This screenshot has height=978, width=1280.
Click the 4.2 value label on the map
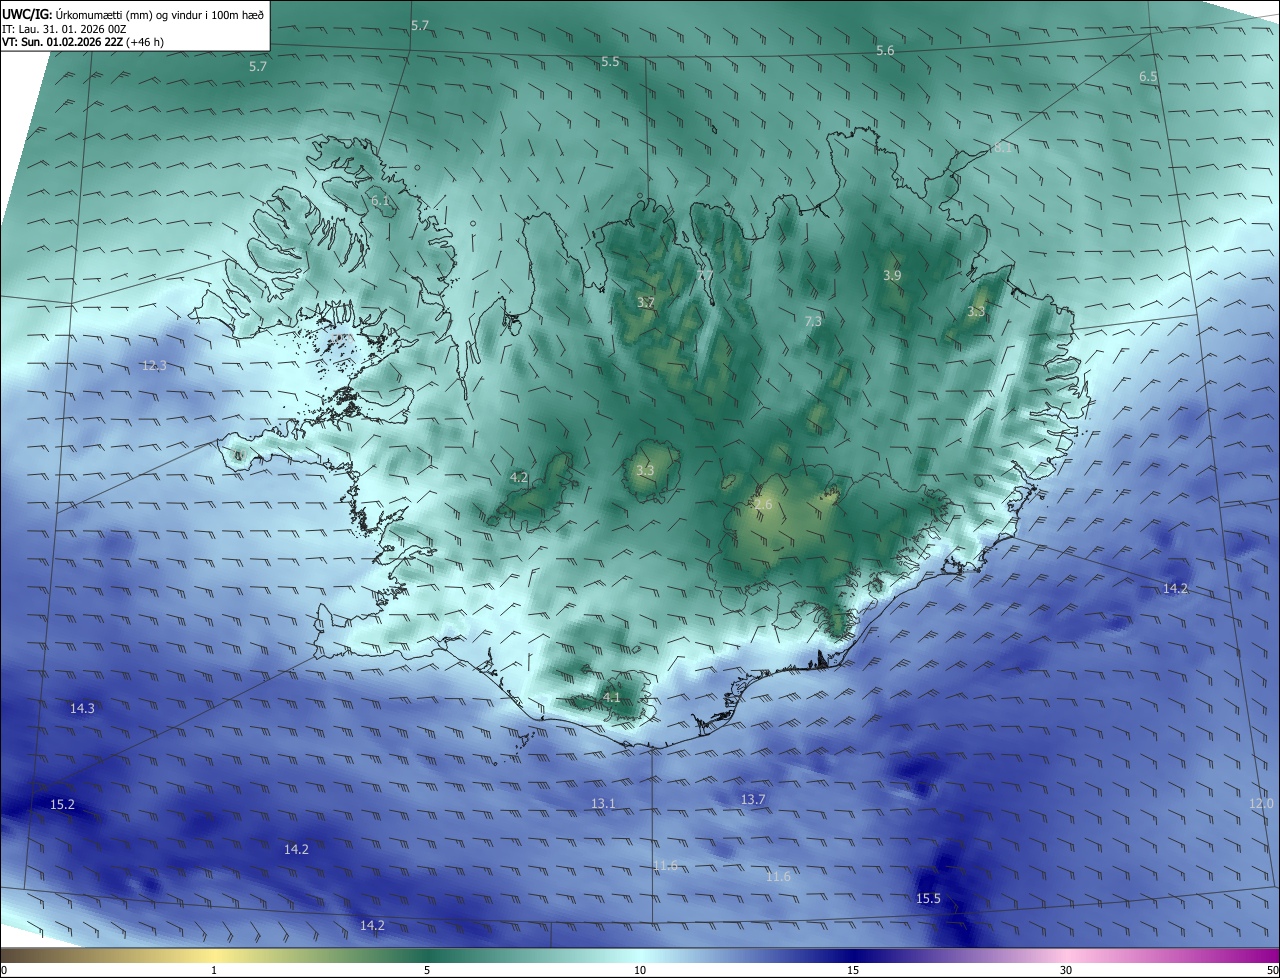tap(518, 478)
